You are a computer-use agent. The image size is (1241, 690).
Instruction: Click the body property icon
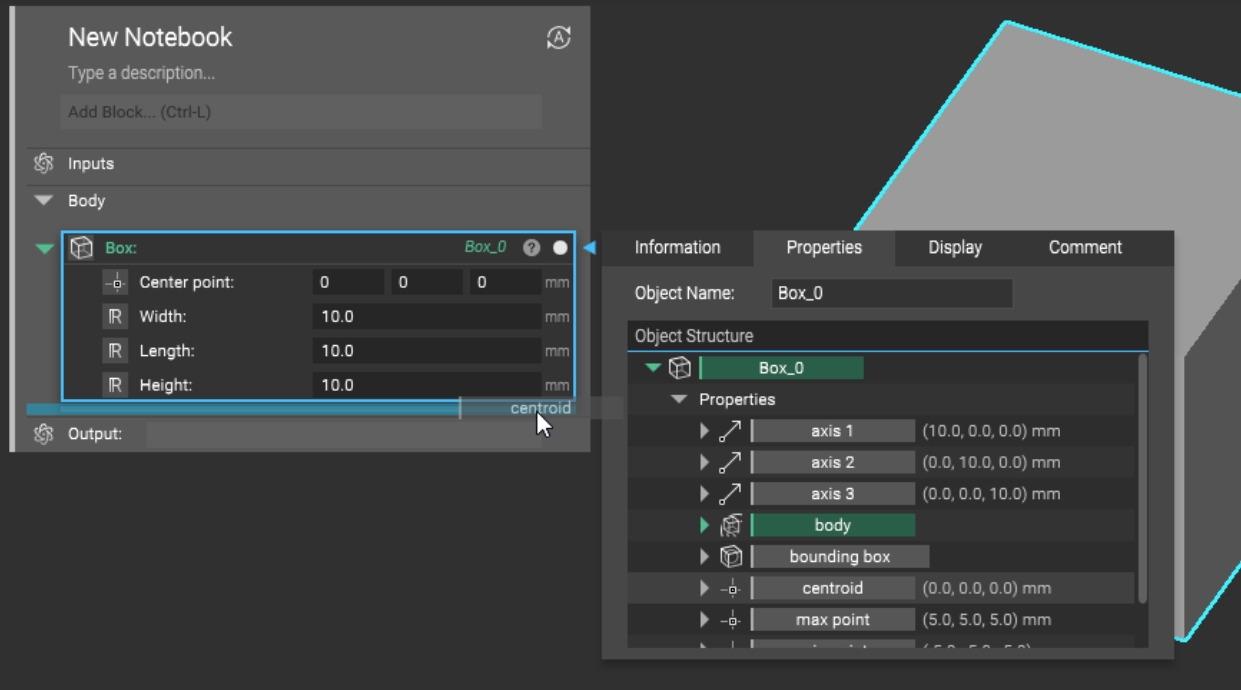(x=731, y=526)
